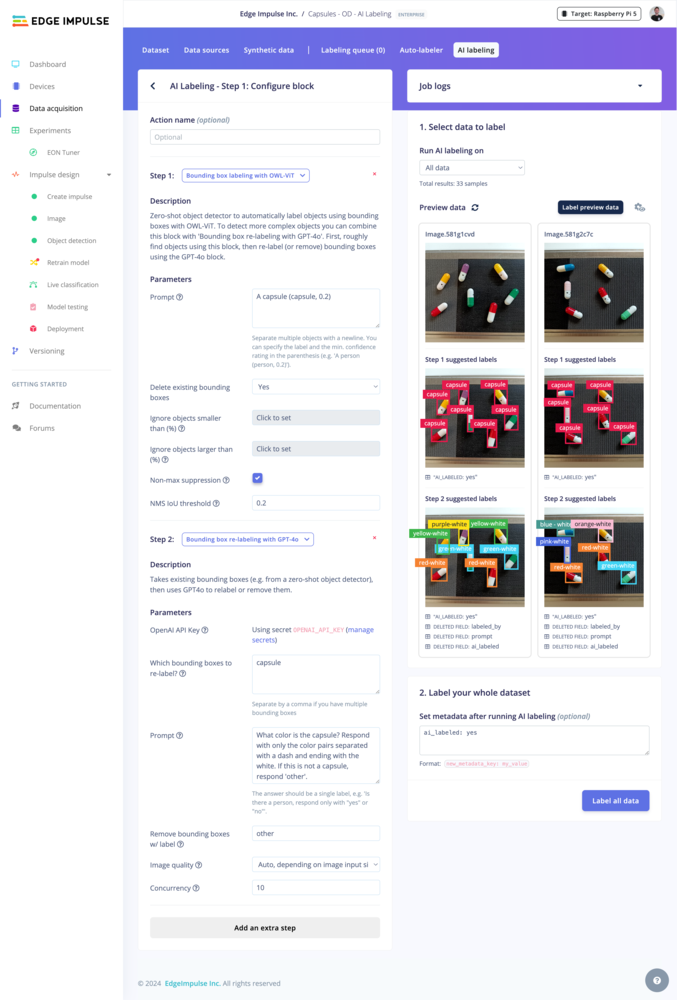Click the Label preview data button
The width and height of the screenshot is (677, 1000).
coord(590,207)
